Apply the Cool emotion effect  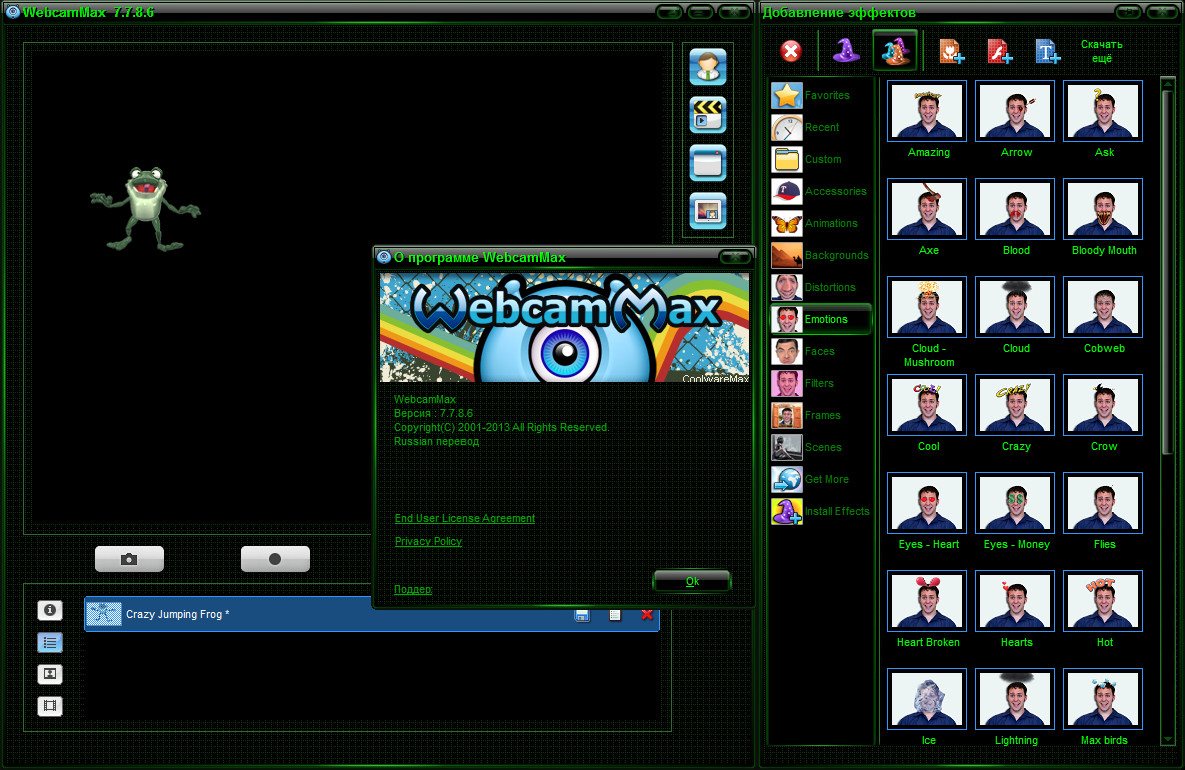tap(927, 405)
